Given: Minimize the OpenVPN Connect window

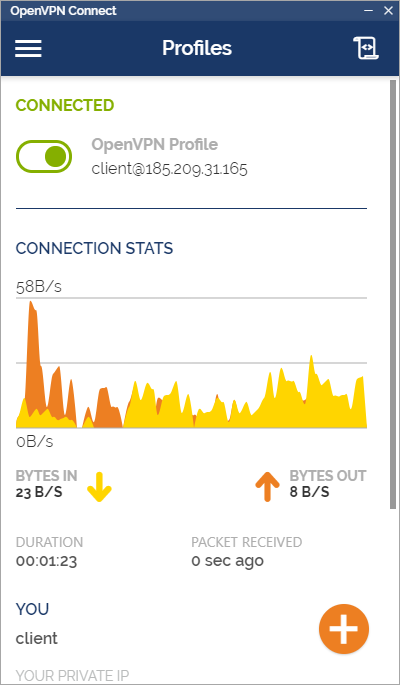Looking at the screenshot, I should (x=369, y=10).
